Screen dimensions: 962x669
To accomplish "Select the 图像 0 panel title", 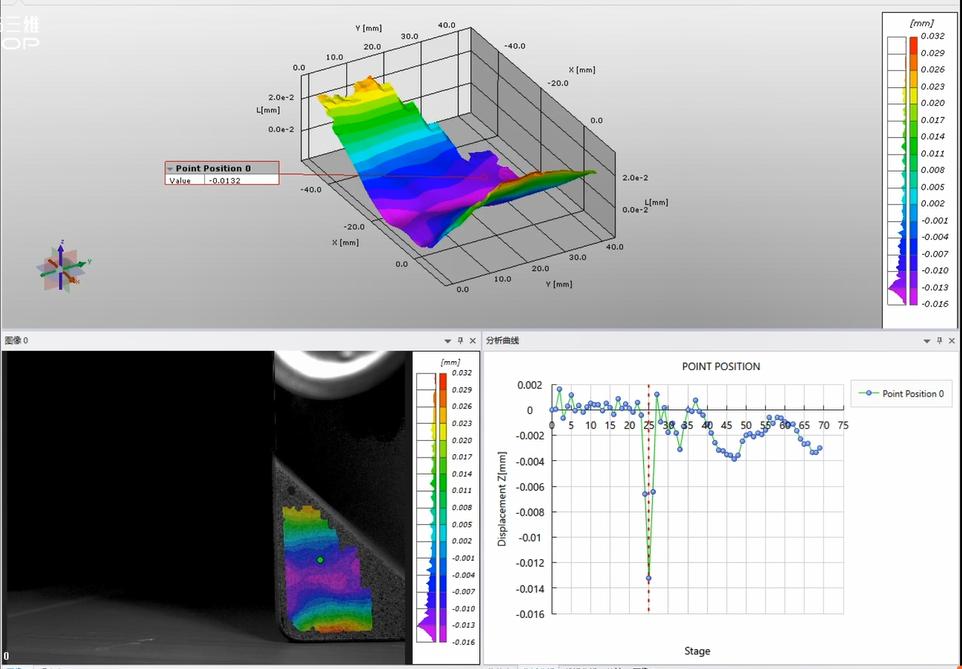I will 17,341.
